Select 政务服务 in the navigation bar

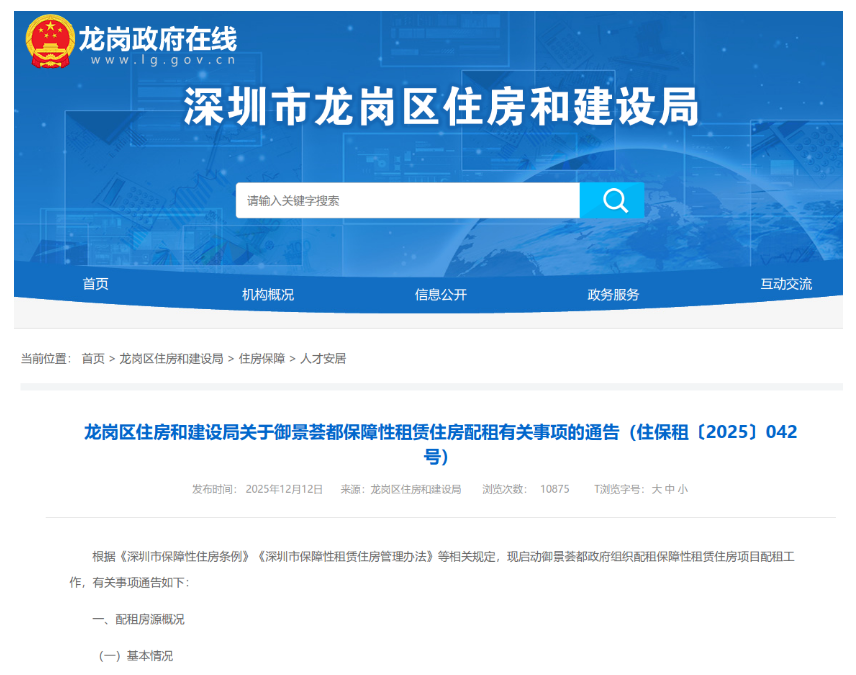[x=613, y=294]
